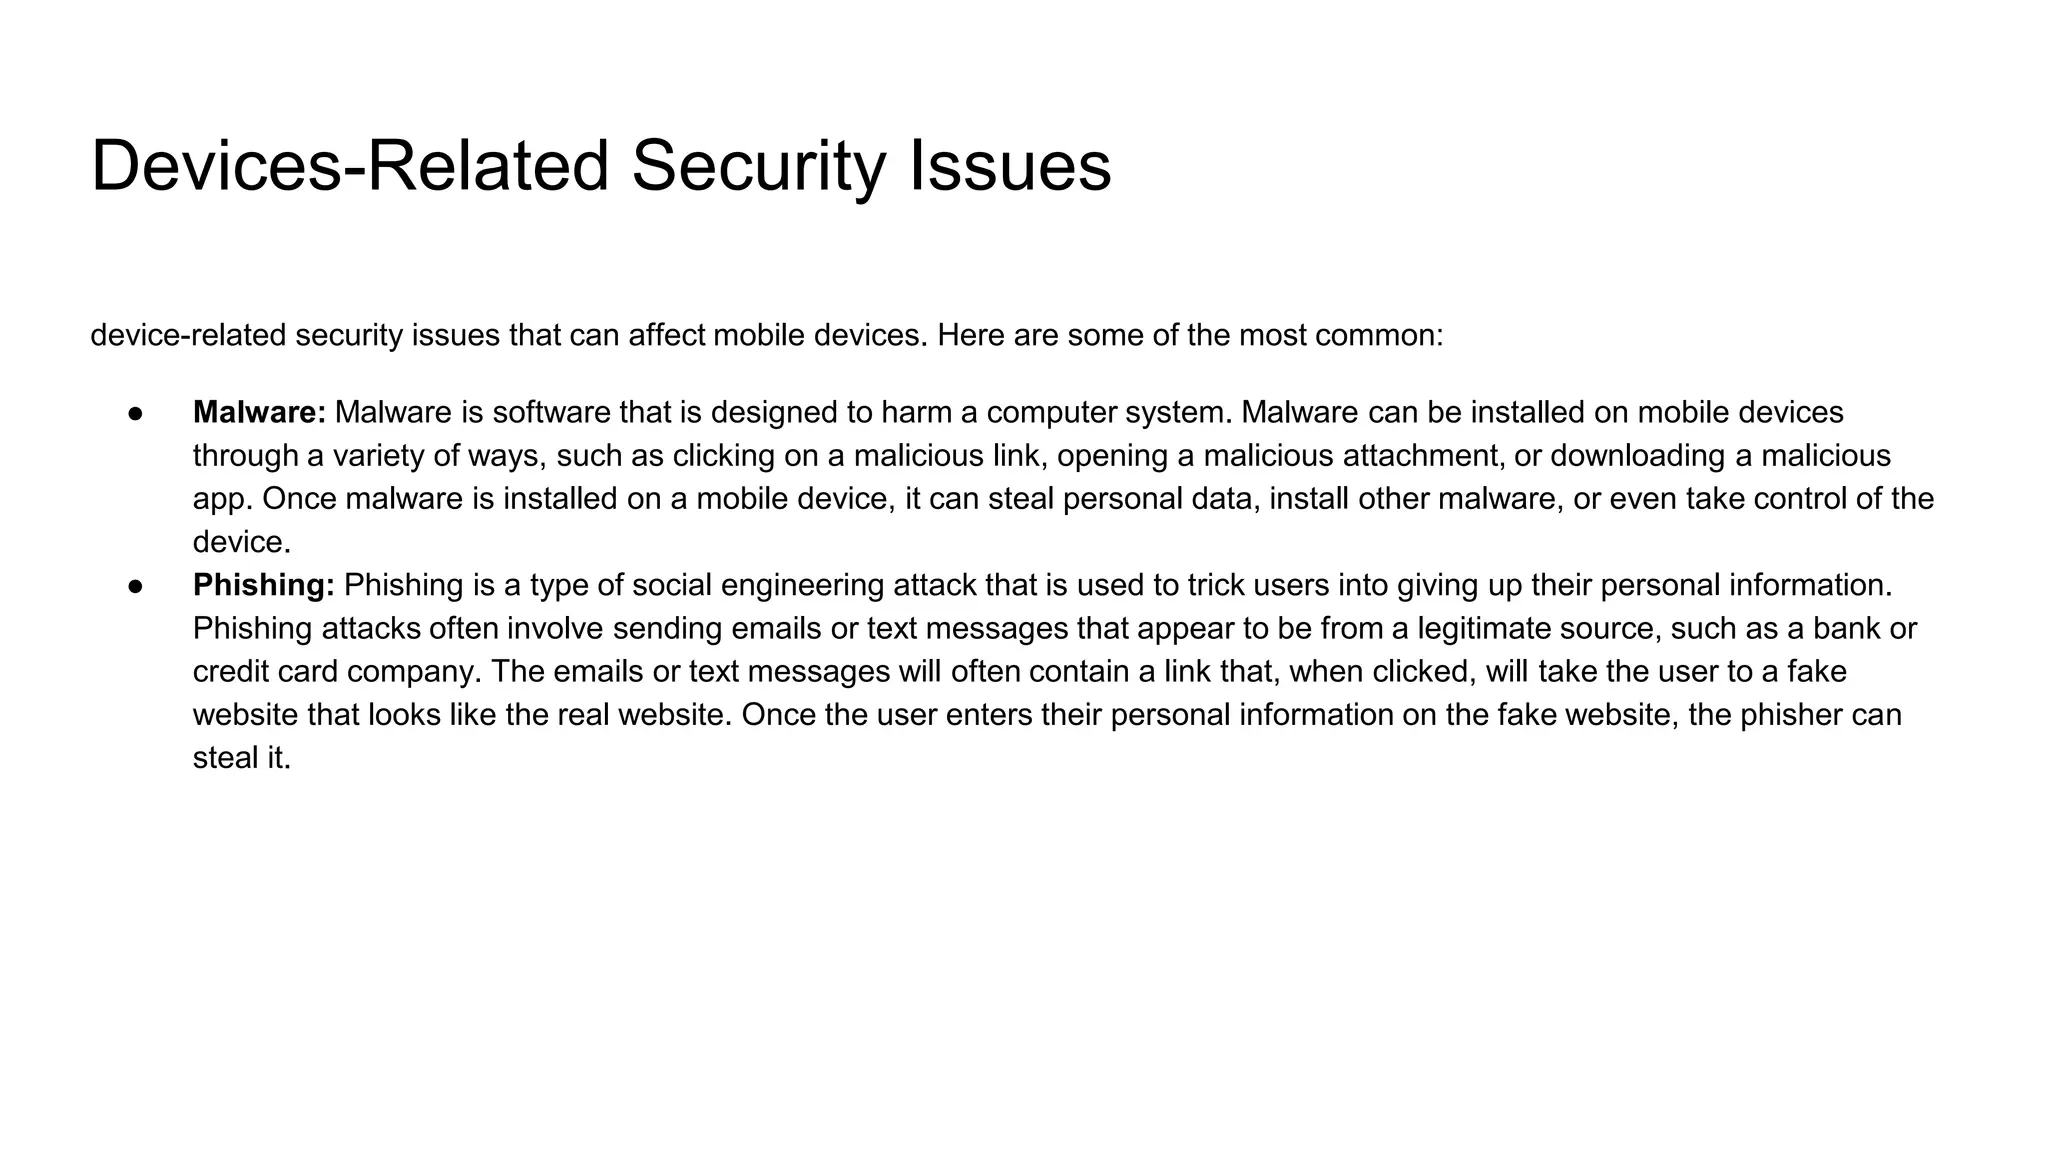Image resolution: width=2048 pixels, height=1152 pixels.
Task: Click the line starting 'website that looks like'
Action: tap(1047, 715)
